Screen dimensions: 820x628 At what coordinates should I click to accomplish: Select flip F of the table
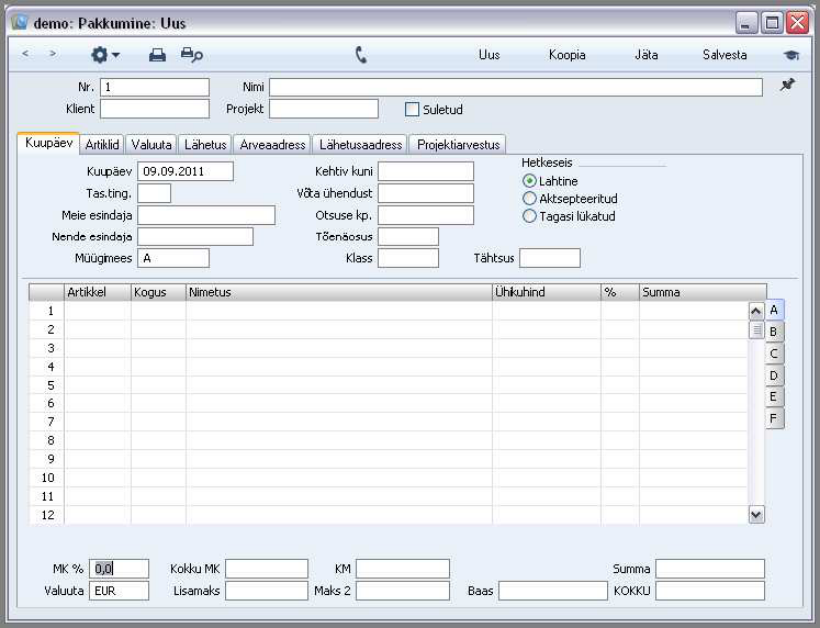click(774, 418)
